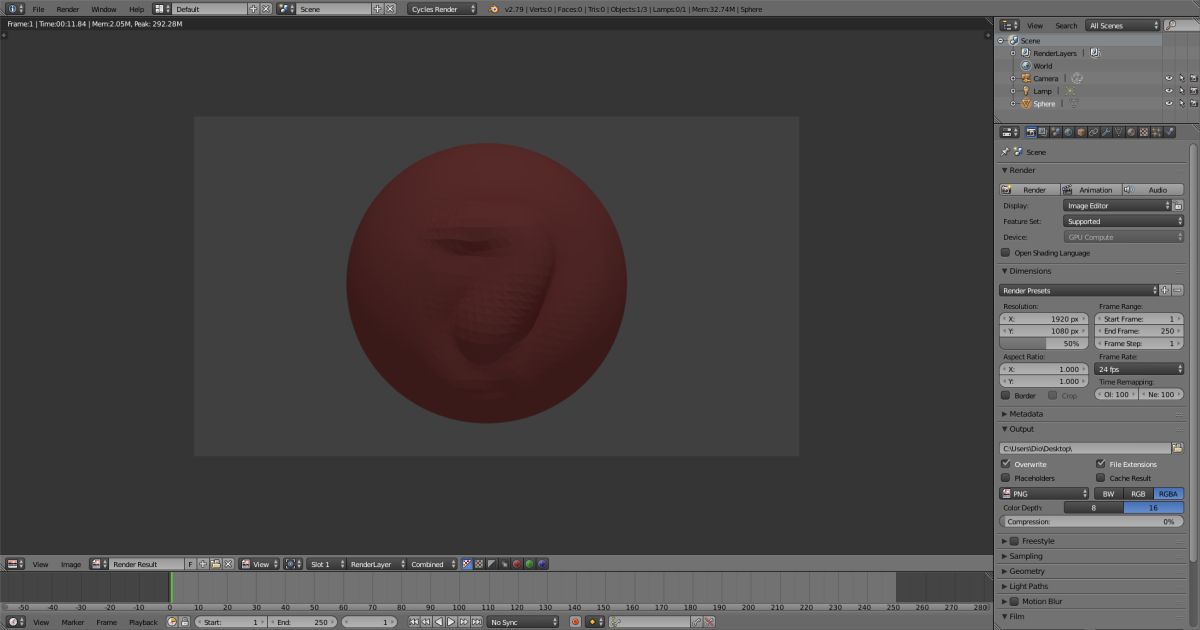Open the Constraints properties tab icon
Image resolution: width=1200 pixels, height=630 pixels.
coord(1093,132)
